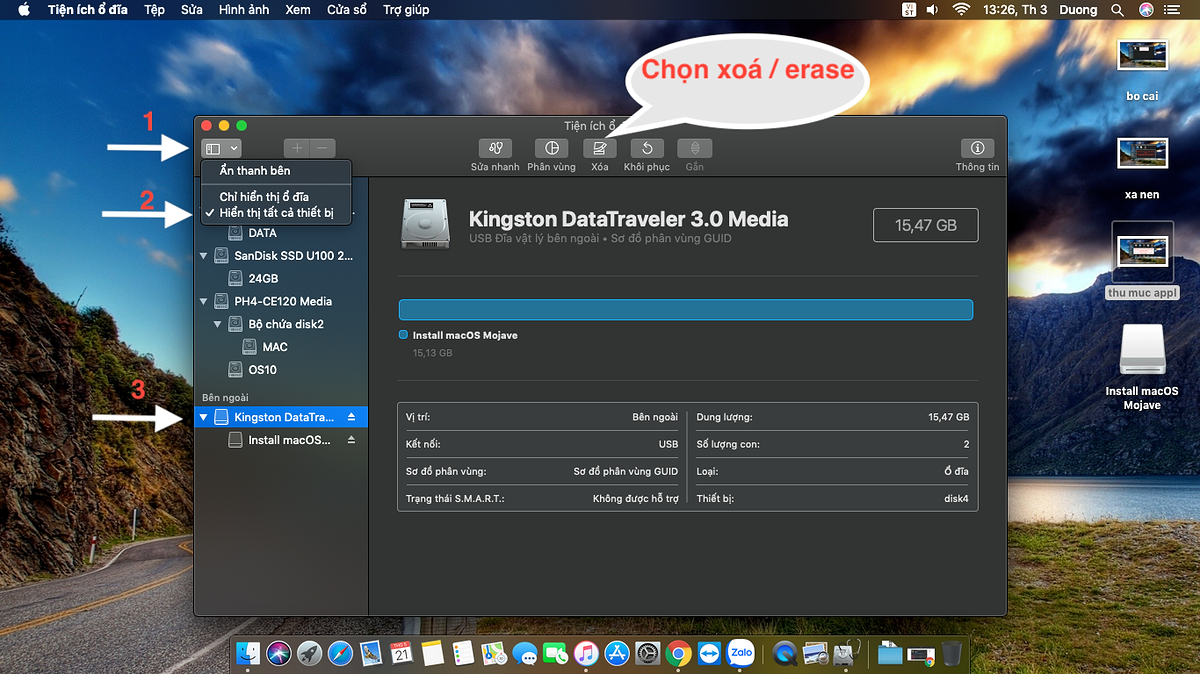This screenshot has width=1200, height=674.
Task: Open the sidebar view options dropdown
Action: [x=221, y=148]
